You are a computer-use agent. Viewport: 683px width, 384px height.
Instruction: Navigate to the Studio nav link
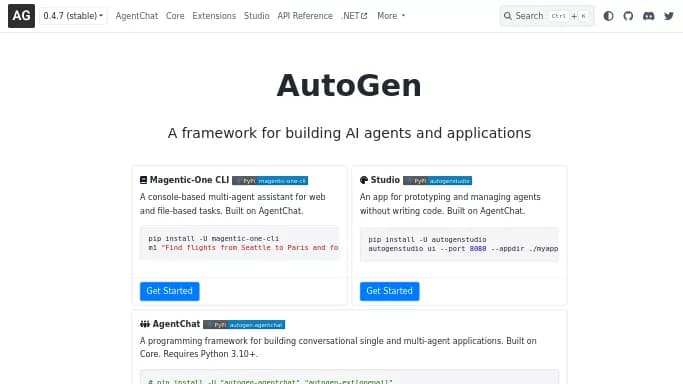pyautogui.click(x=257, y=16)
